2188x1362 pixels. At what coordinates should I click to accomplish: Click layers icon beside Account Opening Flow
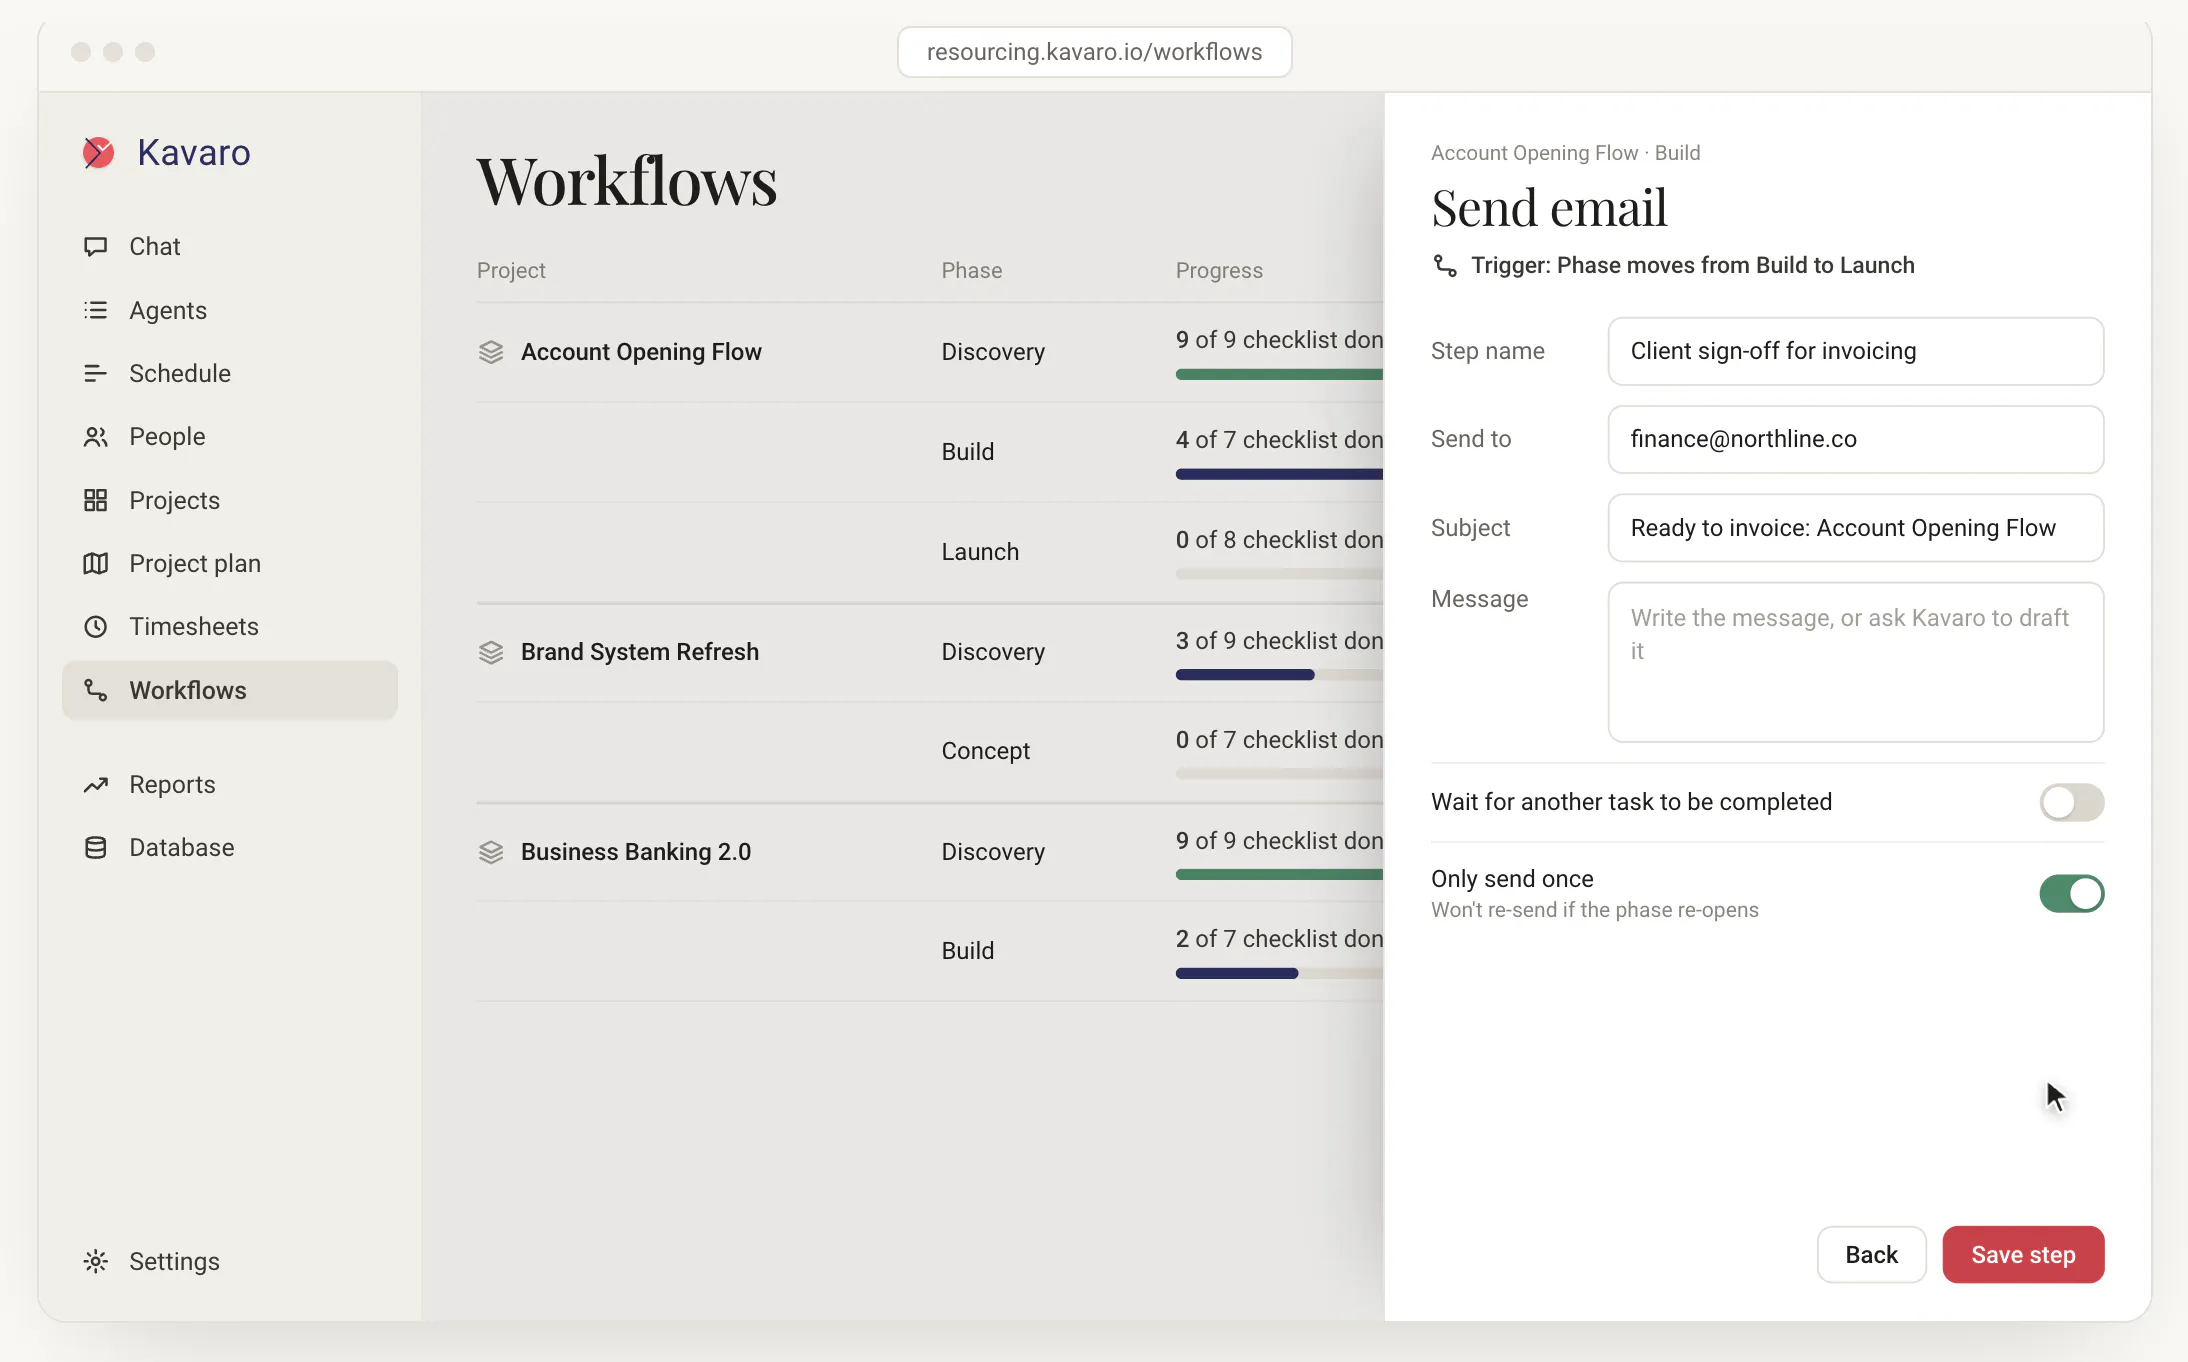[x=491, y=352]
